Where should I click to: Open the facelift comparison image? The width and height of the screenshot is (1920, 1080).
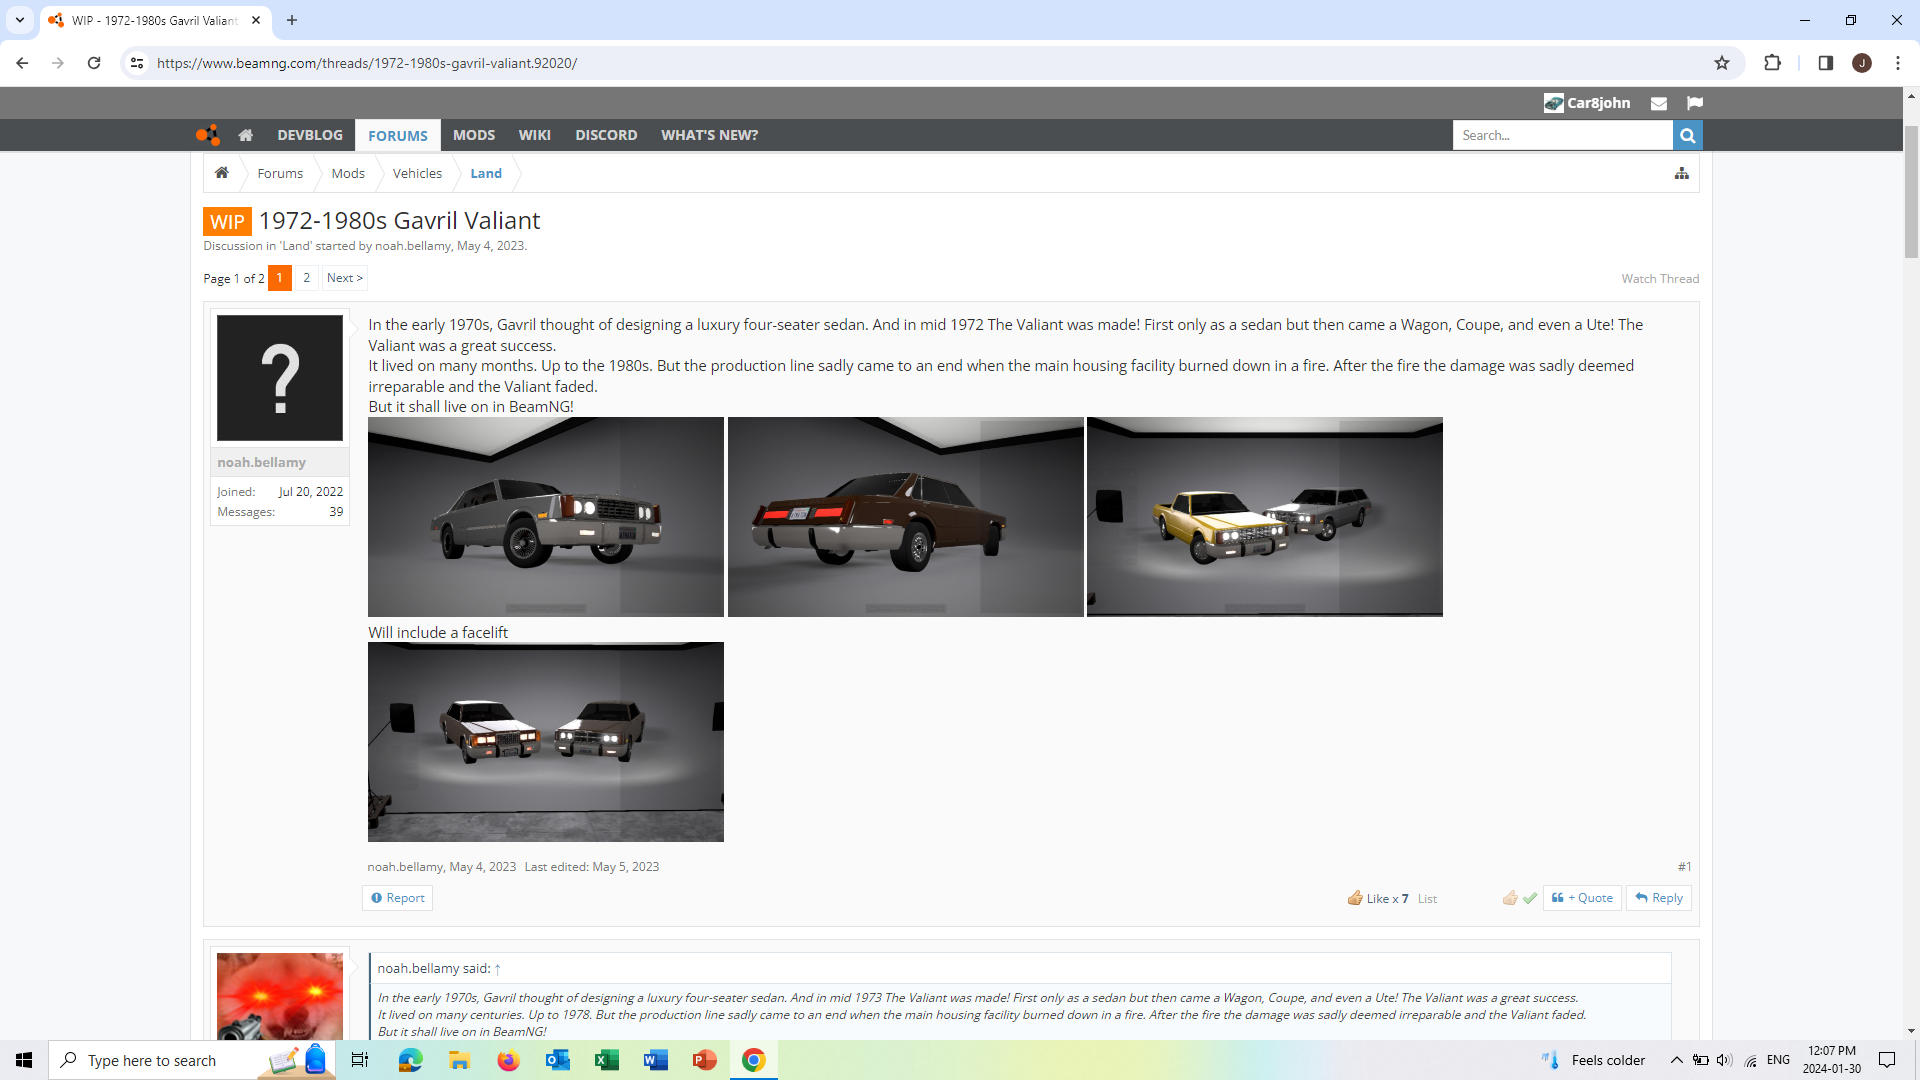tap(546, 742)
